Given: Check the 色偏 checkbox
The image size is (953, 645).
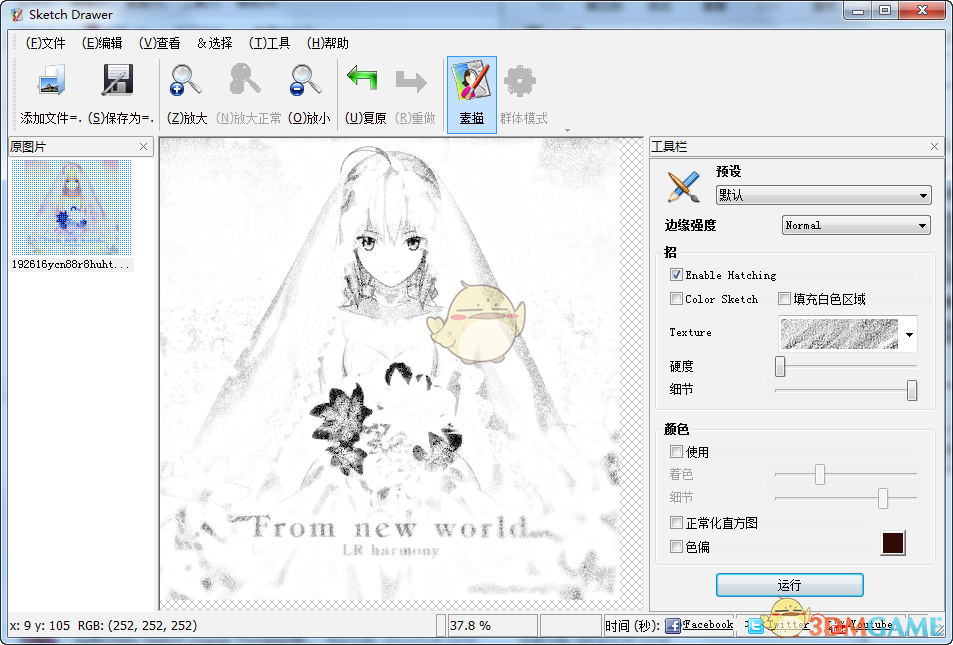Looking at the screenshot, I should pos(676,547).
